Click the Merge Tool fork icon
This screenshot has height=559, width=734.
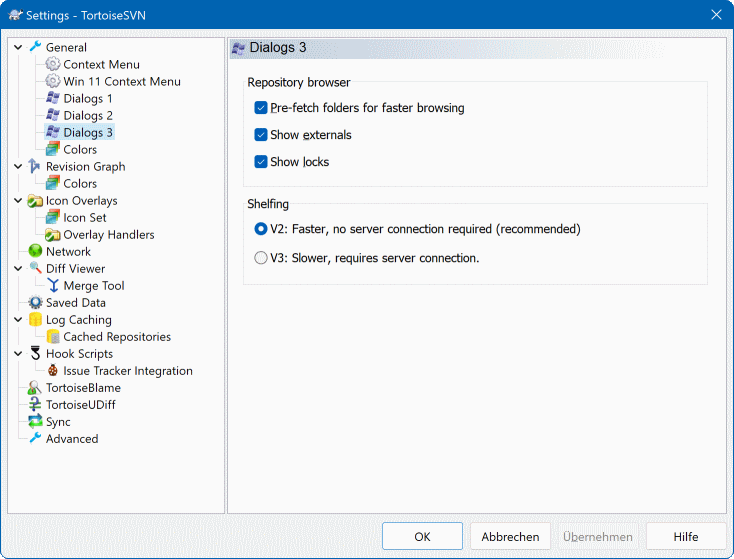pos(53,285)
